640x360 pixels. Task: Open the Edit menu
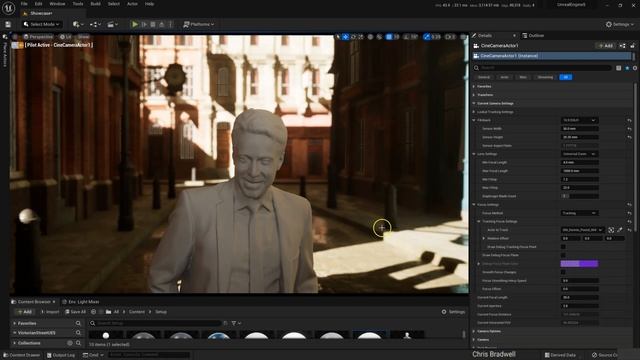click(x=38, y=4)
